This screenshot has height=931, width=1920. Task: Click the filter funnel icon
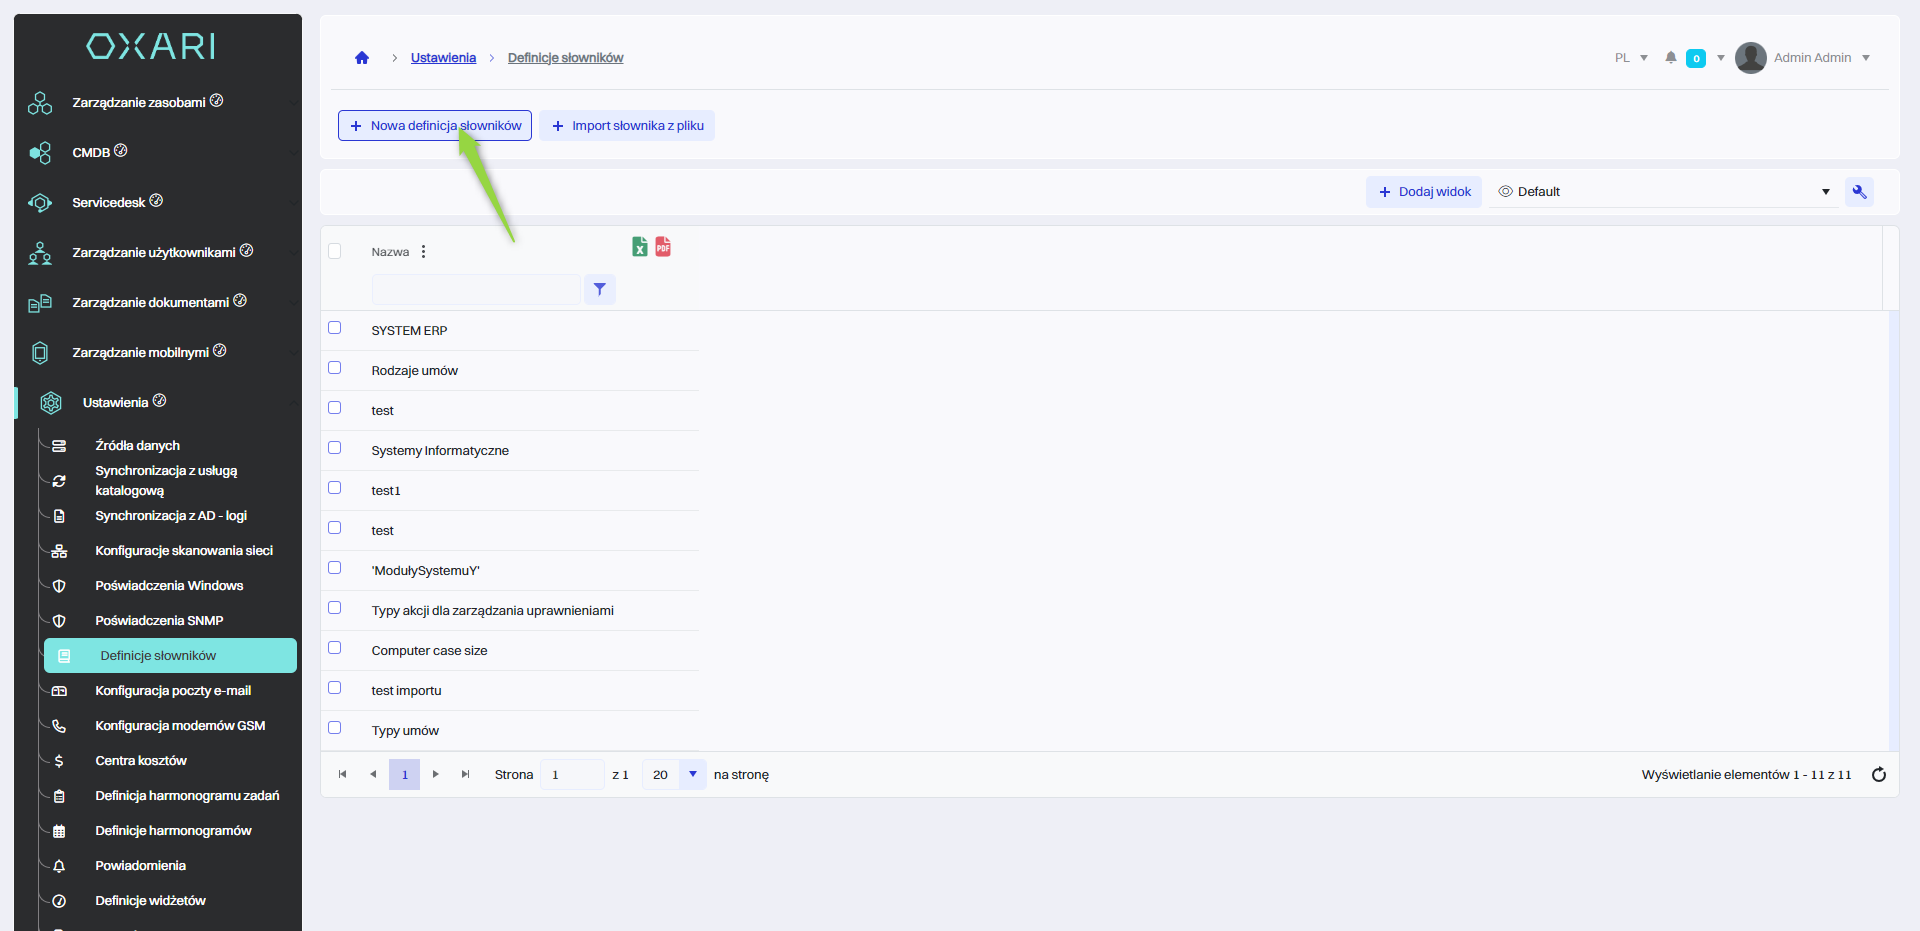tap(599, 289)
